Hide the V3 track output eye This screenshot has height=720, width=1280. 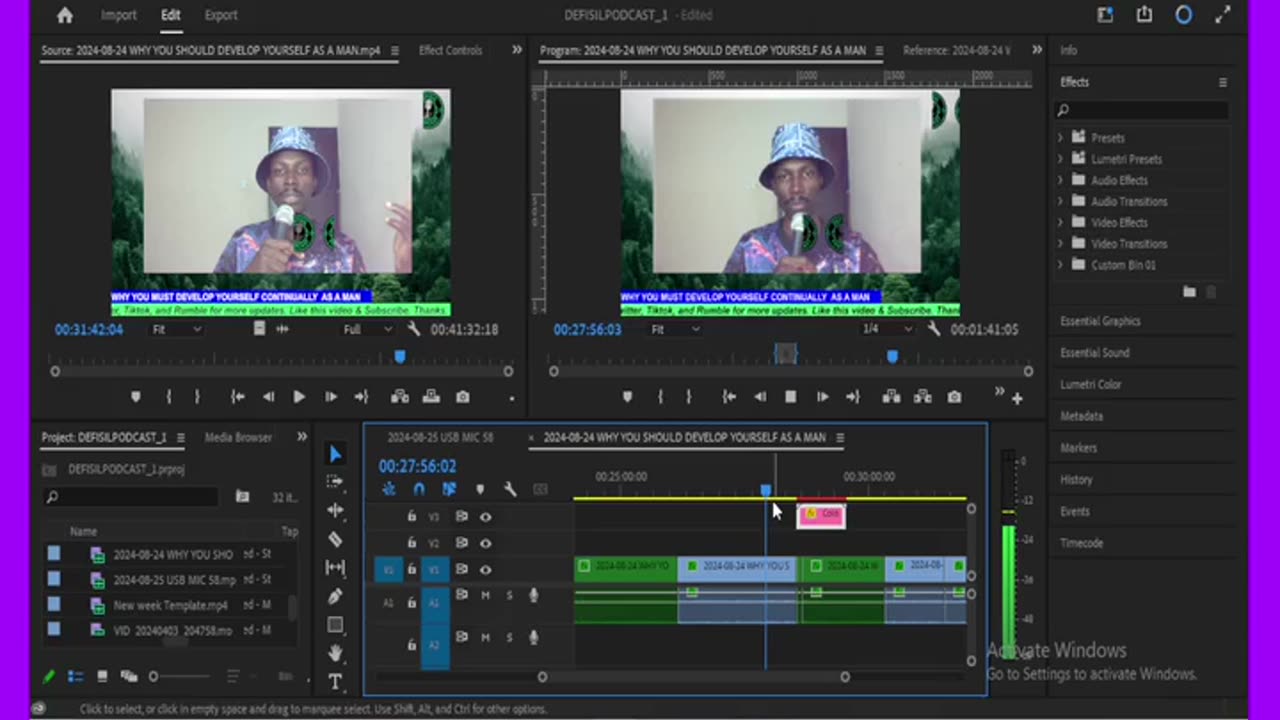pos(485,517)
